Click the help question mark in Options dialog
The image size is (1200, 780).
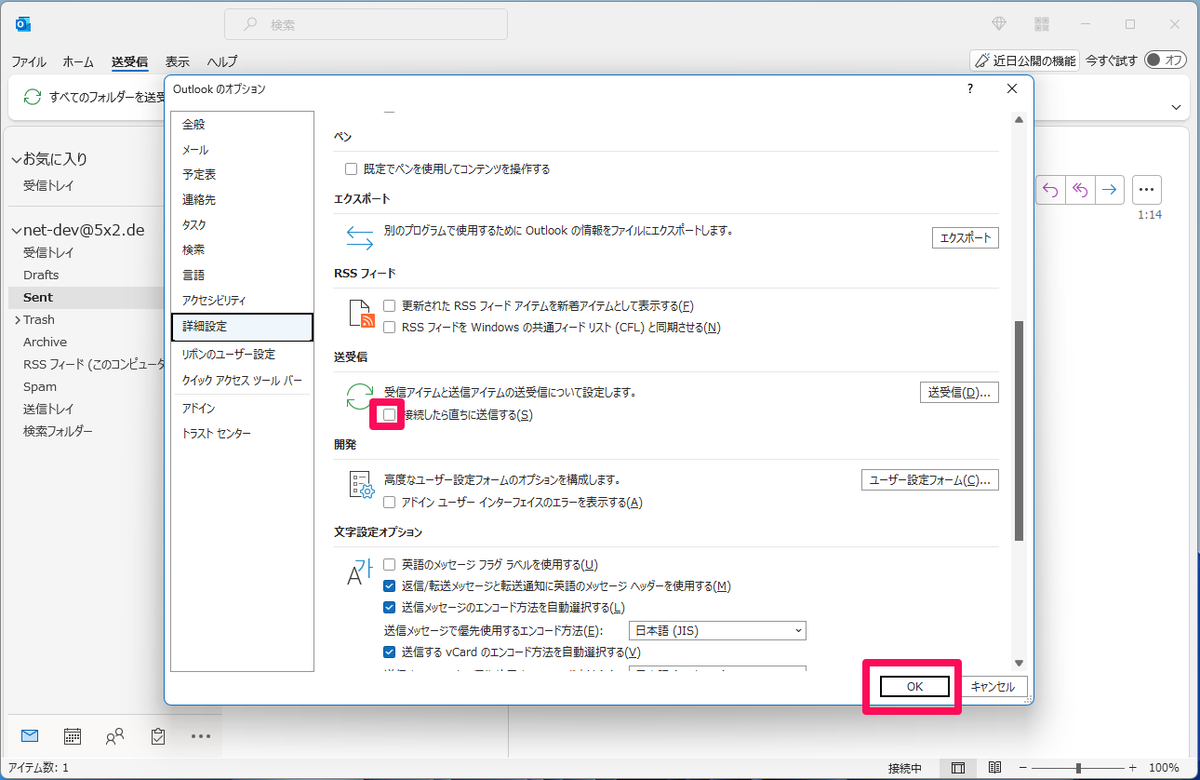pyautogui.click(x=970, y=89)
